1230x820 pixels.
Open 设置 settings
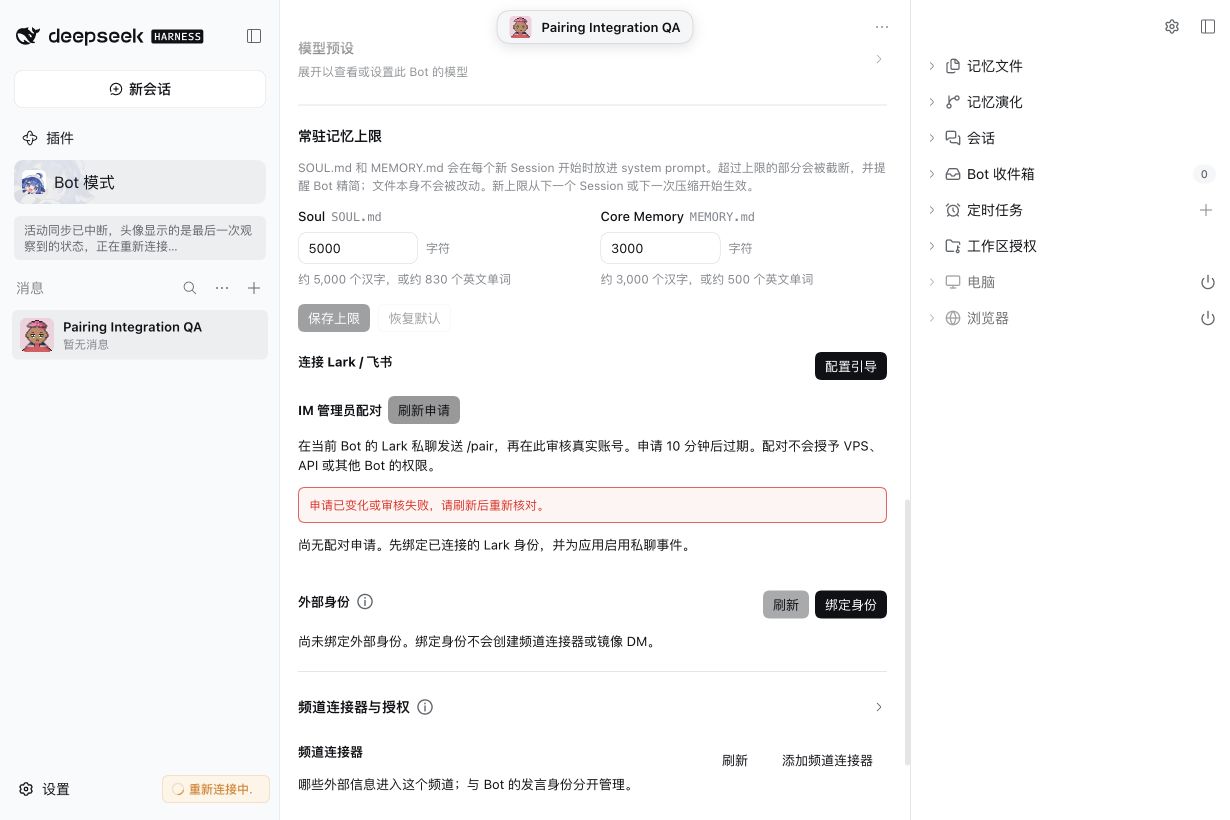[x=45, y=789]
